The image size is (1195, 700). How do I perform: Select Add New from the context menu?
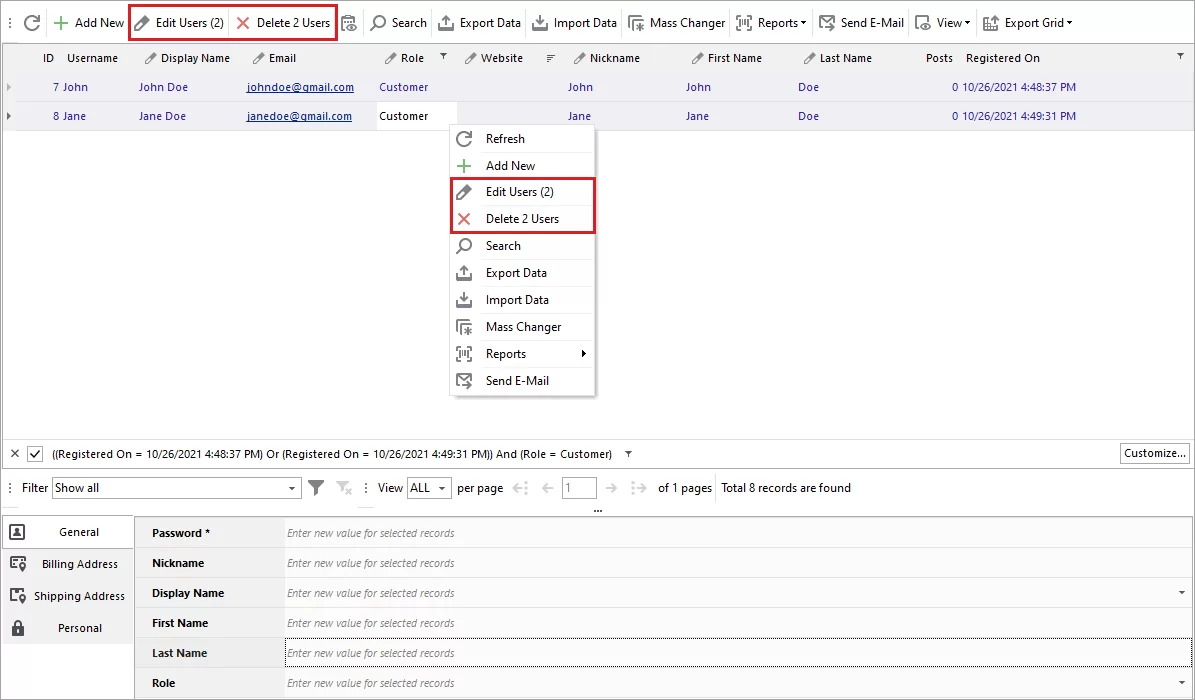tap(511, 165)
